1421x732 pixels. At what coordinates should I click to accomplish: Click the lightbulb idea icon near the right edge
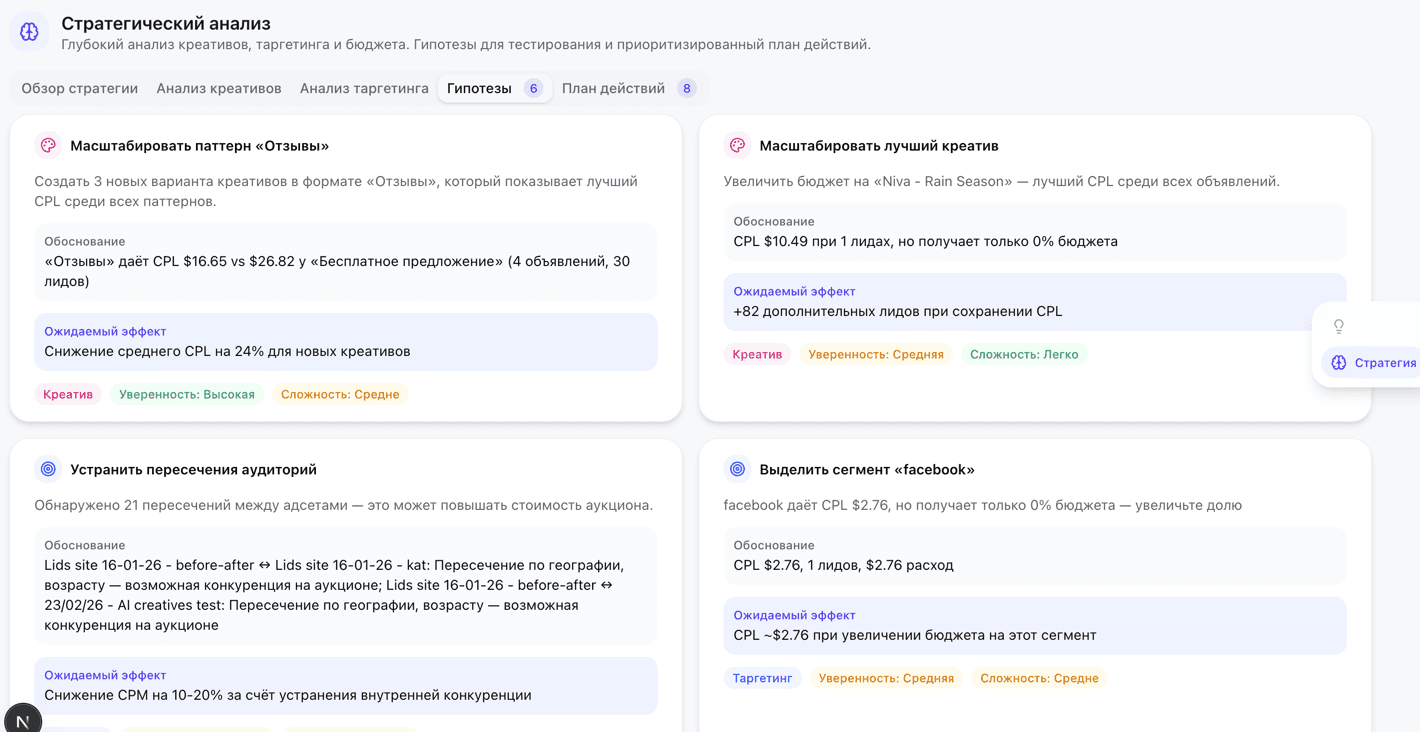[x=1338, y=326]
